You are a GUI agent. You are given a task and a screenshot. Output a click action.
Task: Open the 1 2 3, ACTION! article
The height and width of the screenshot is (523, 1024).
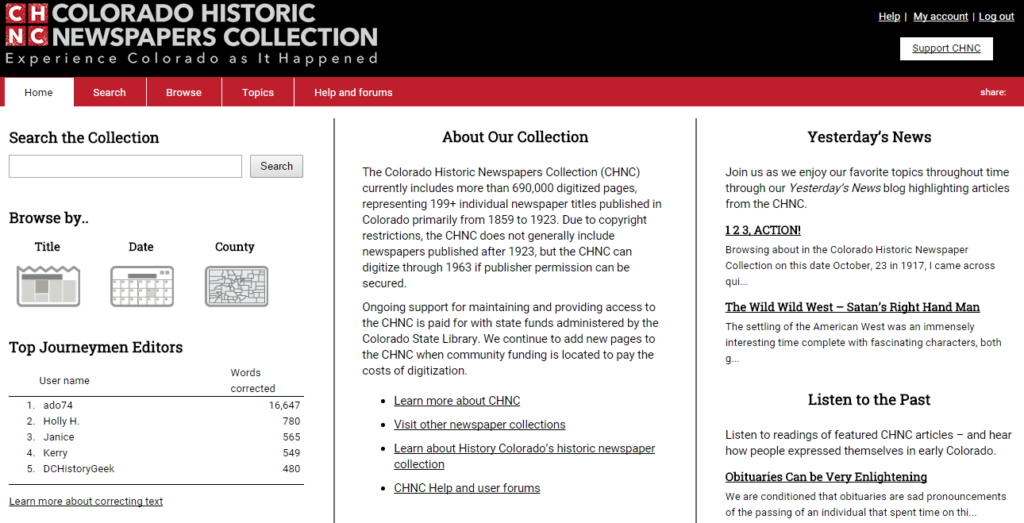pos(763,230)
